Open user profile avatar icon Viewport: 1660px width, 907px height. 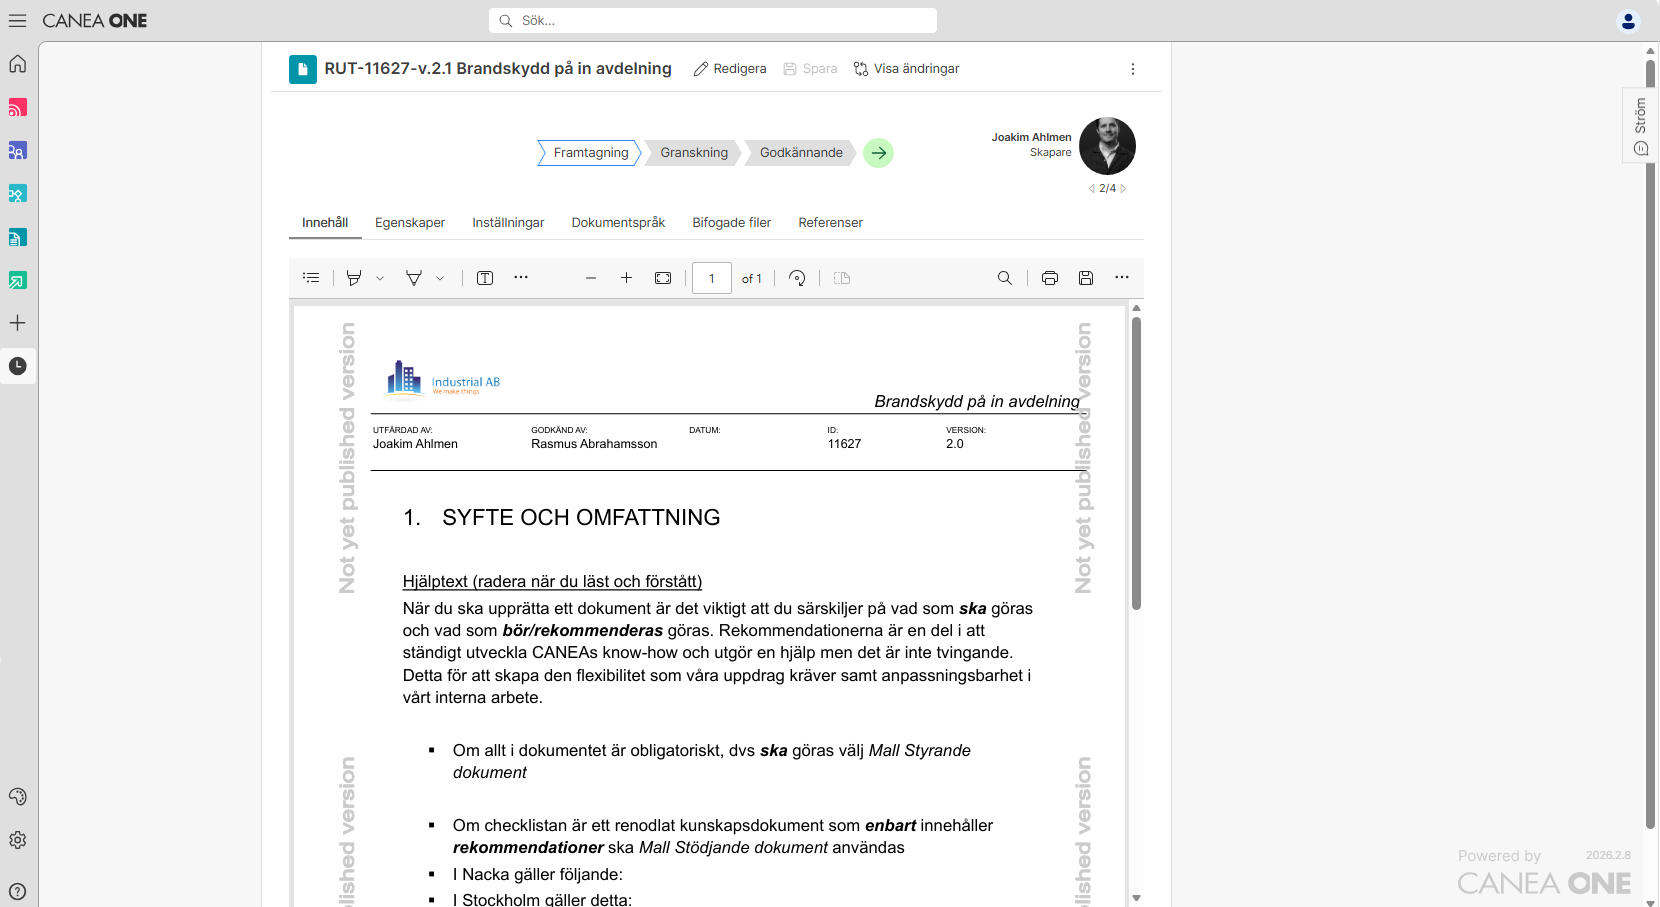click(x=1628, y=21)
